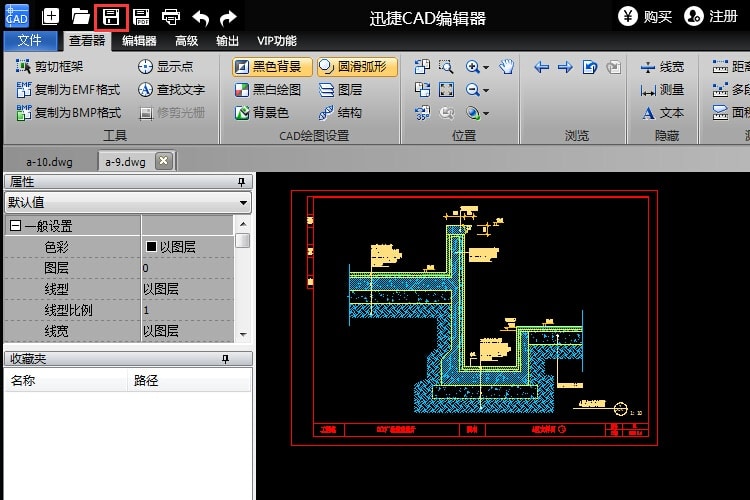Click the new file plus icon
The height and width of the screenshot is (500, 750).
click(x=51, y=16)
